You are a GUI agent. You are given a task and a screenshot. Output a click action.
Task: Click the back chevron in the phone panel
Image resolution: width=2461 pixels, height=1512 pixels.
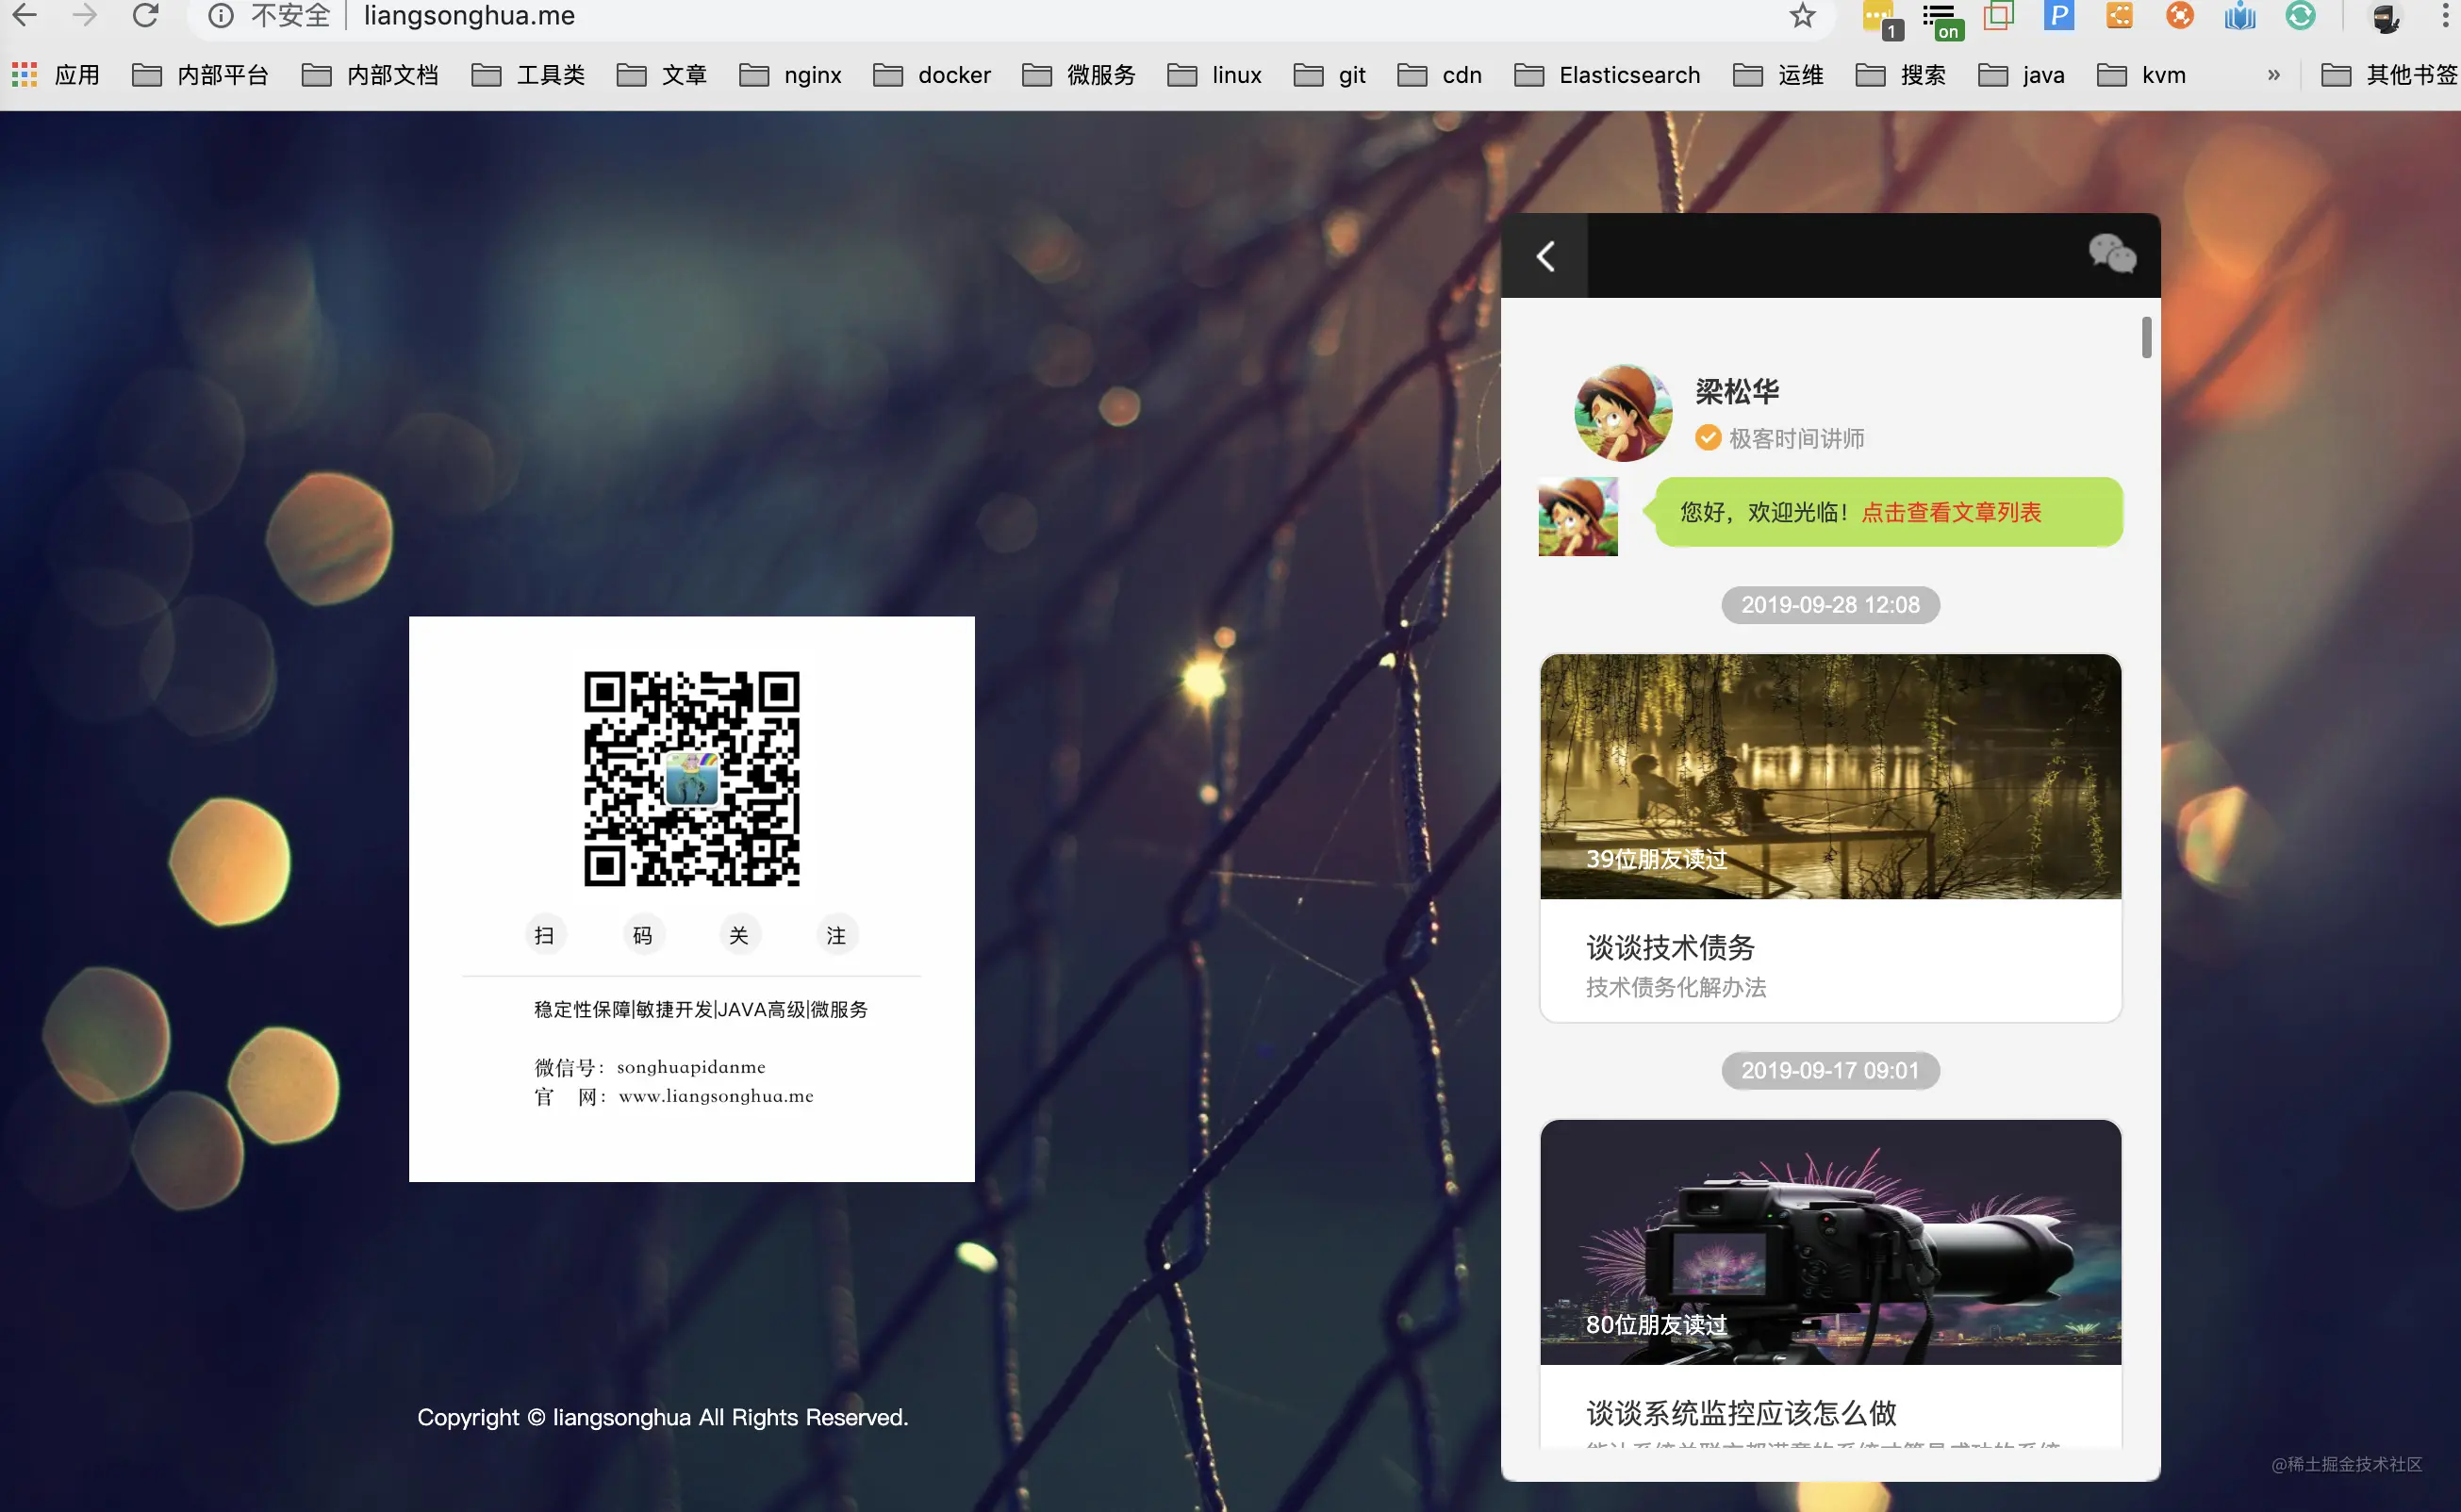pyautogui.click(x=1545, y=256)
